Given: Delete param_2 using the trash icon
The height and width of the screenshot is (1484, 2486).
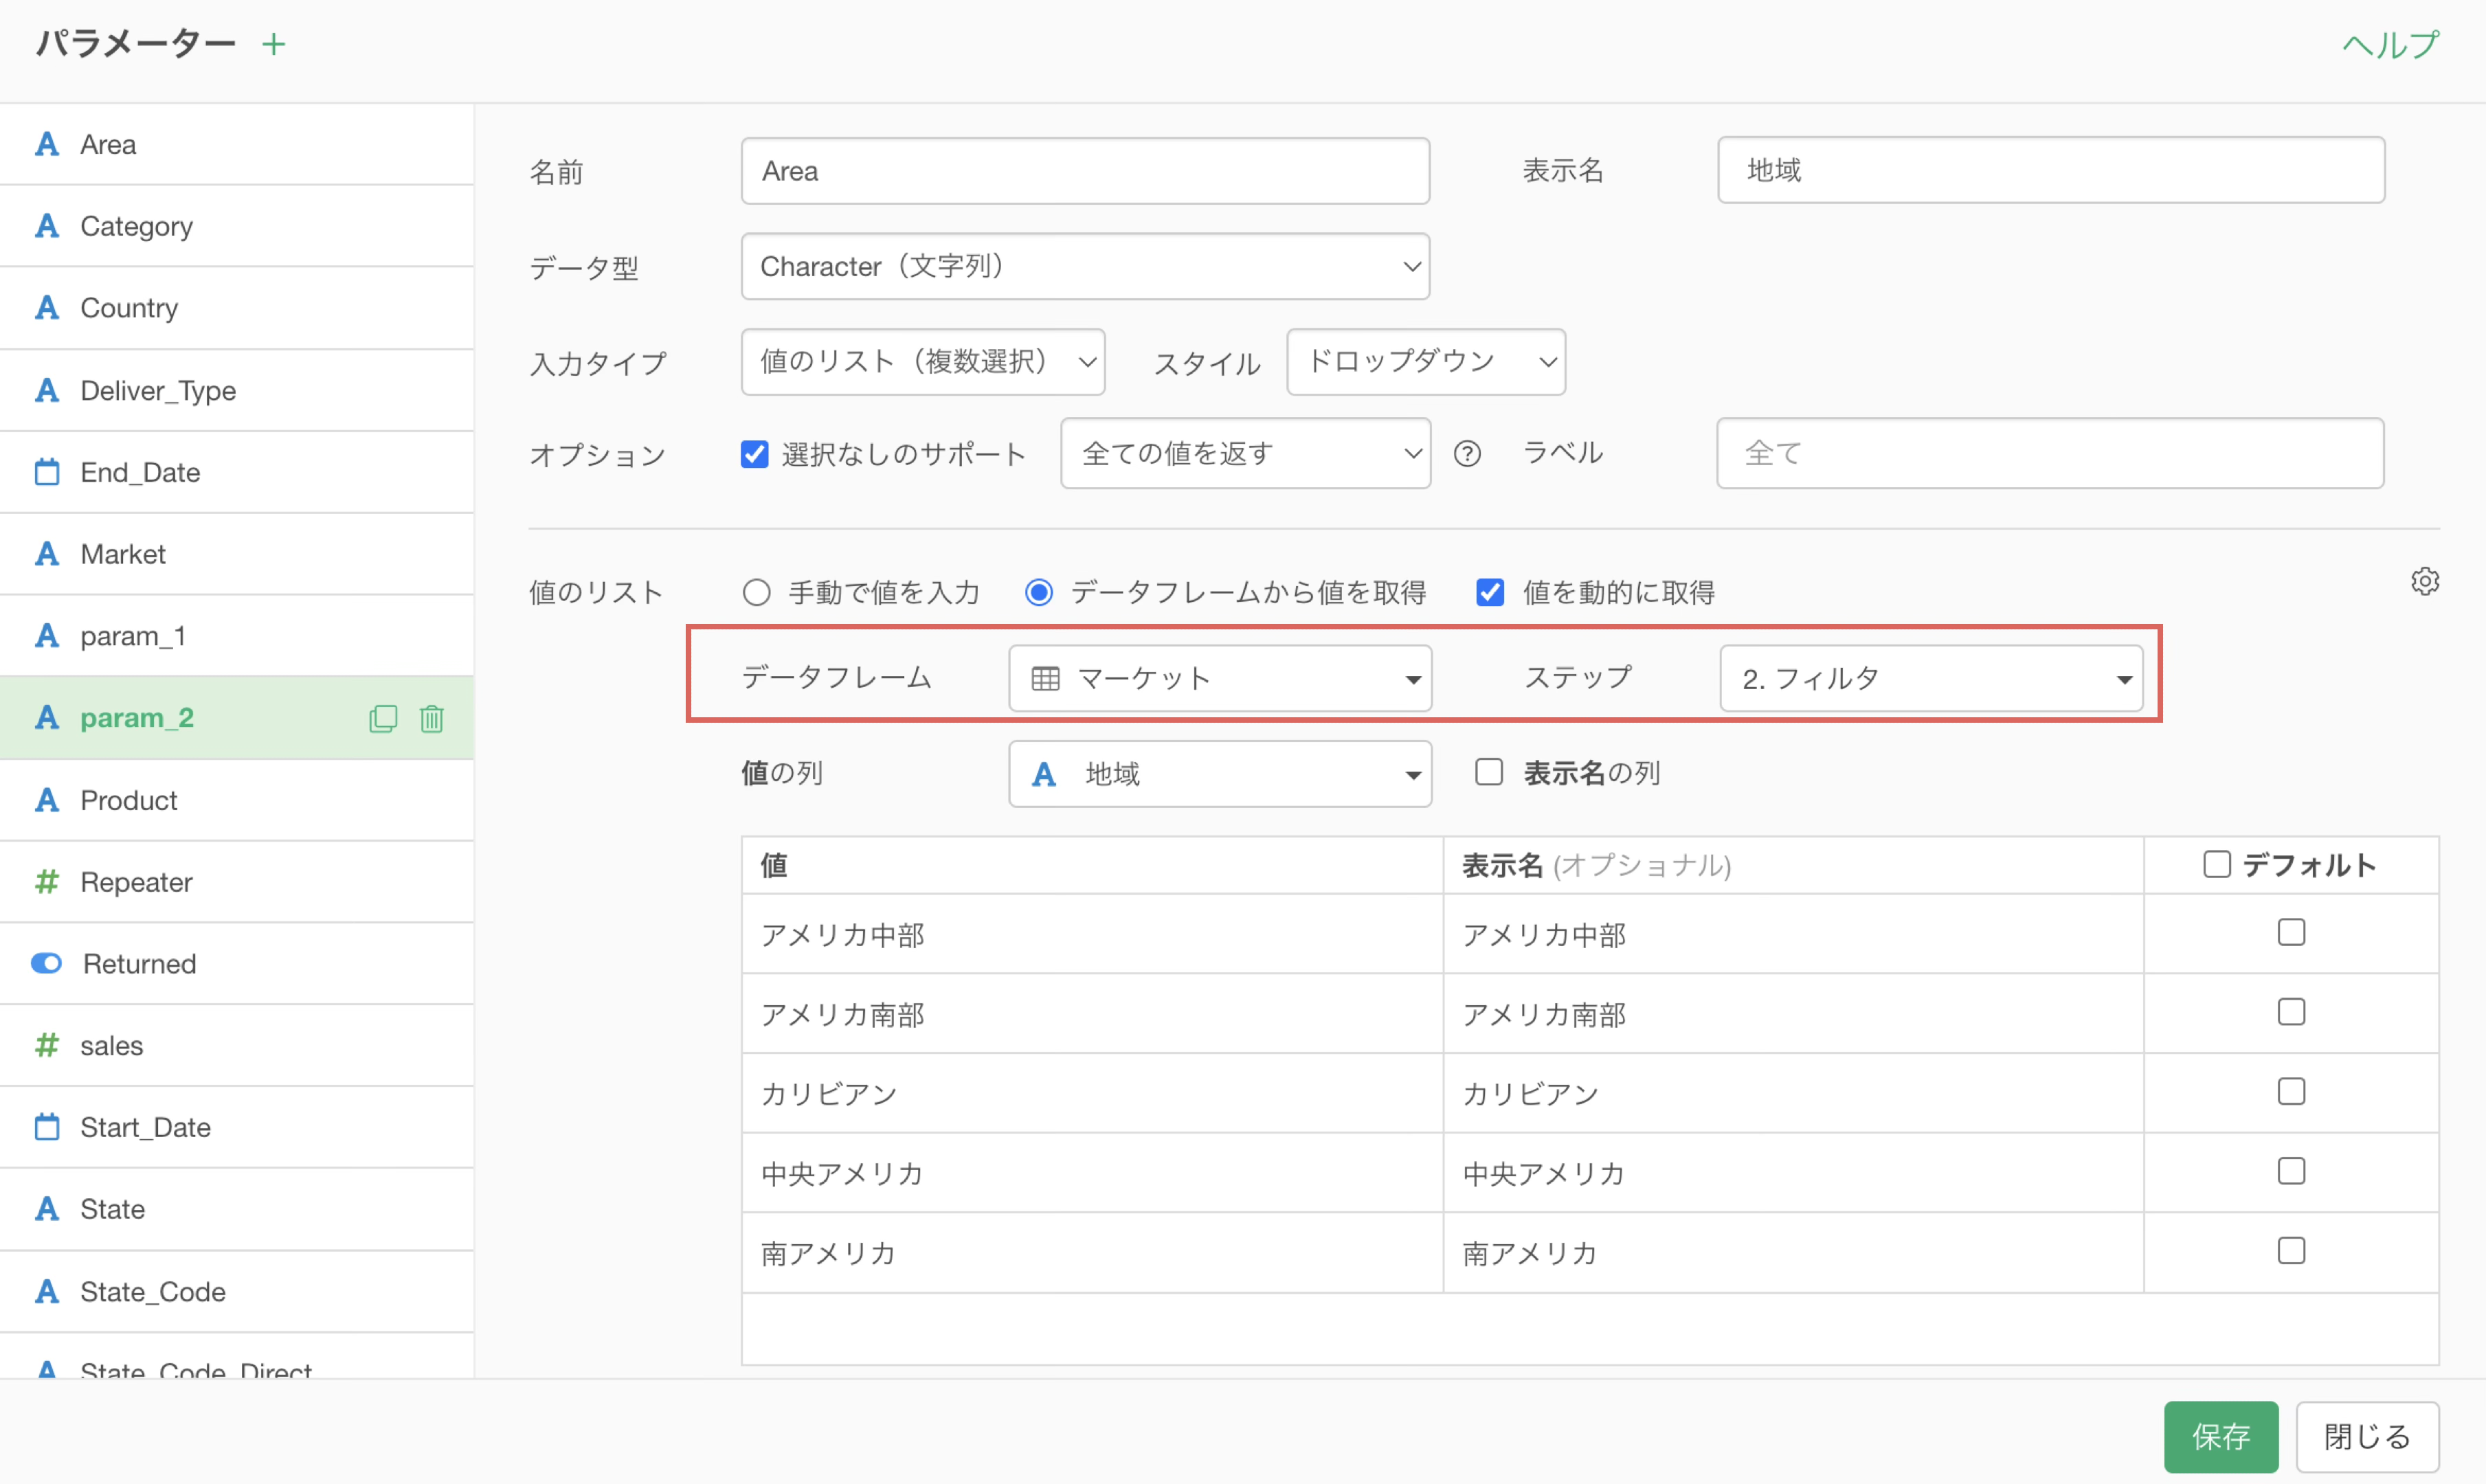Looking at the screenshot, I should tap(431, 718).
